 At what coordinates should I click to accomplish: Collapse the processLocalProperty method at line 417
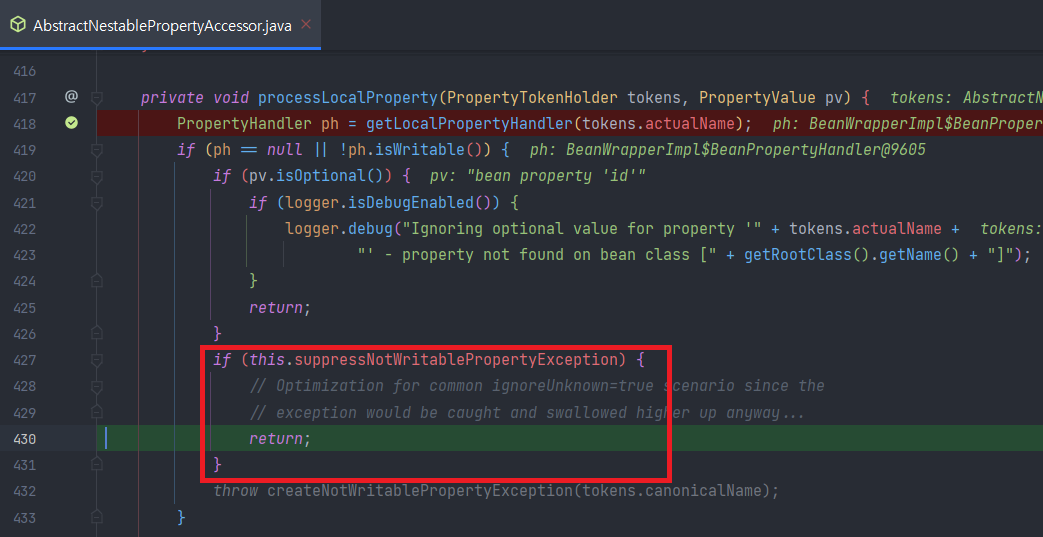tap(97, 98)
